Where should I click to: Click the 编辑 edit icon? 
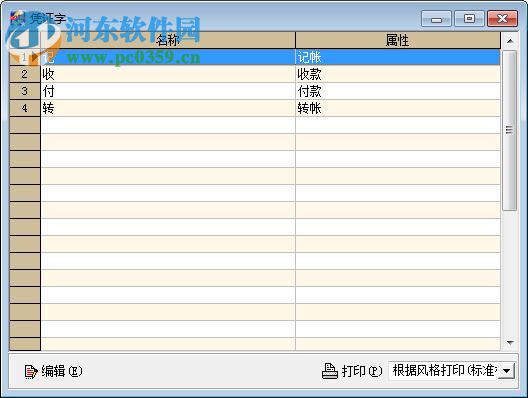(31, 372)
